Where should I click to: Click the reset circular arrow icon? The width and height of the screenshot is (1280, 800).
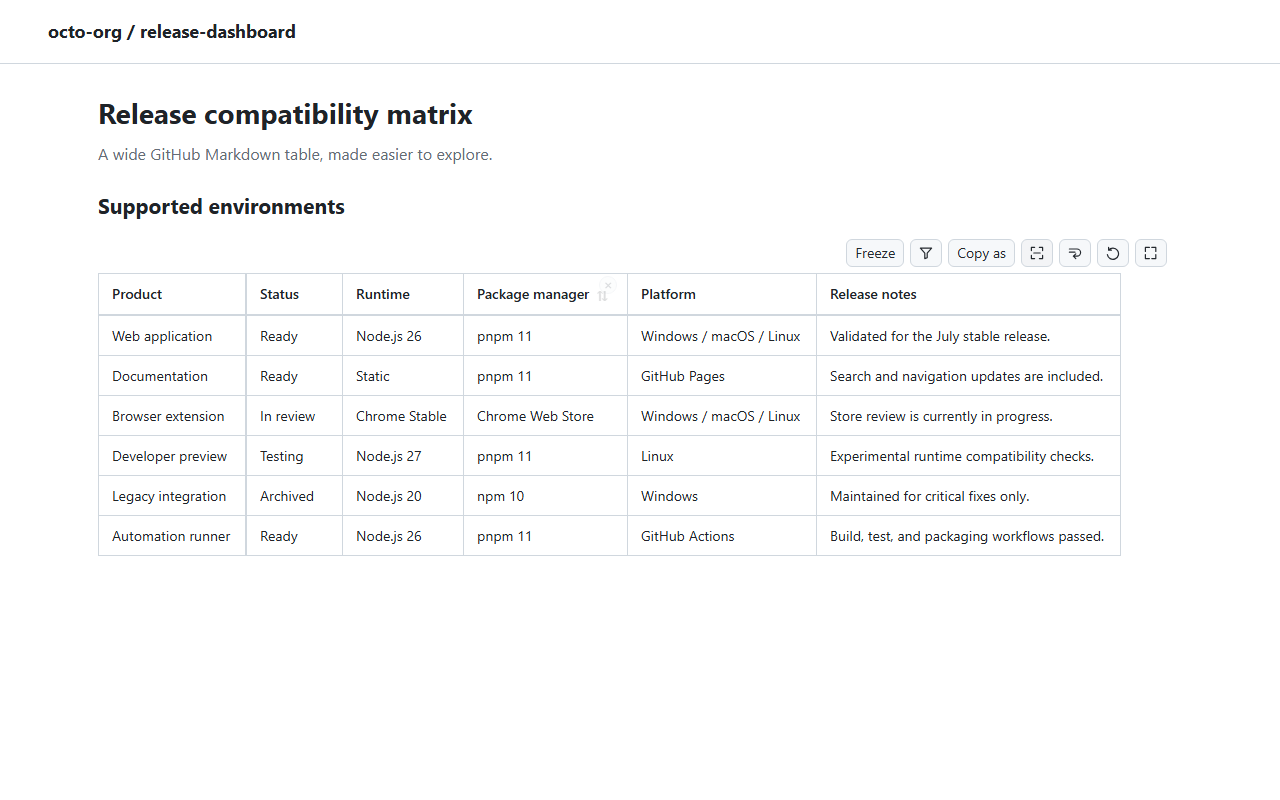(x=1113, y=253)
